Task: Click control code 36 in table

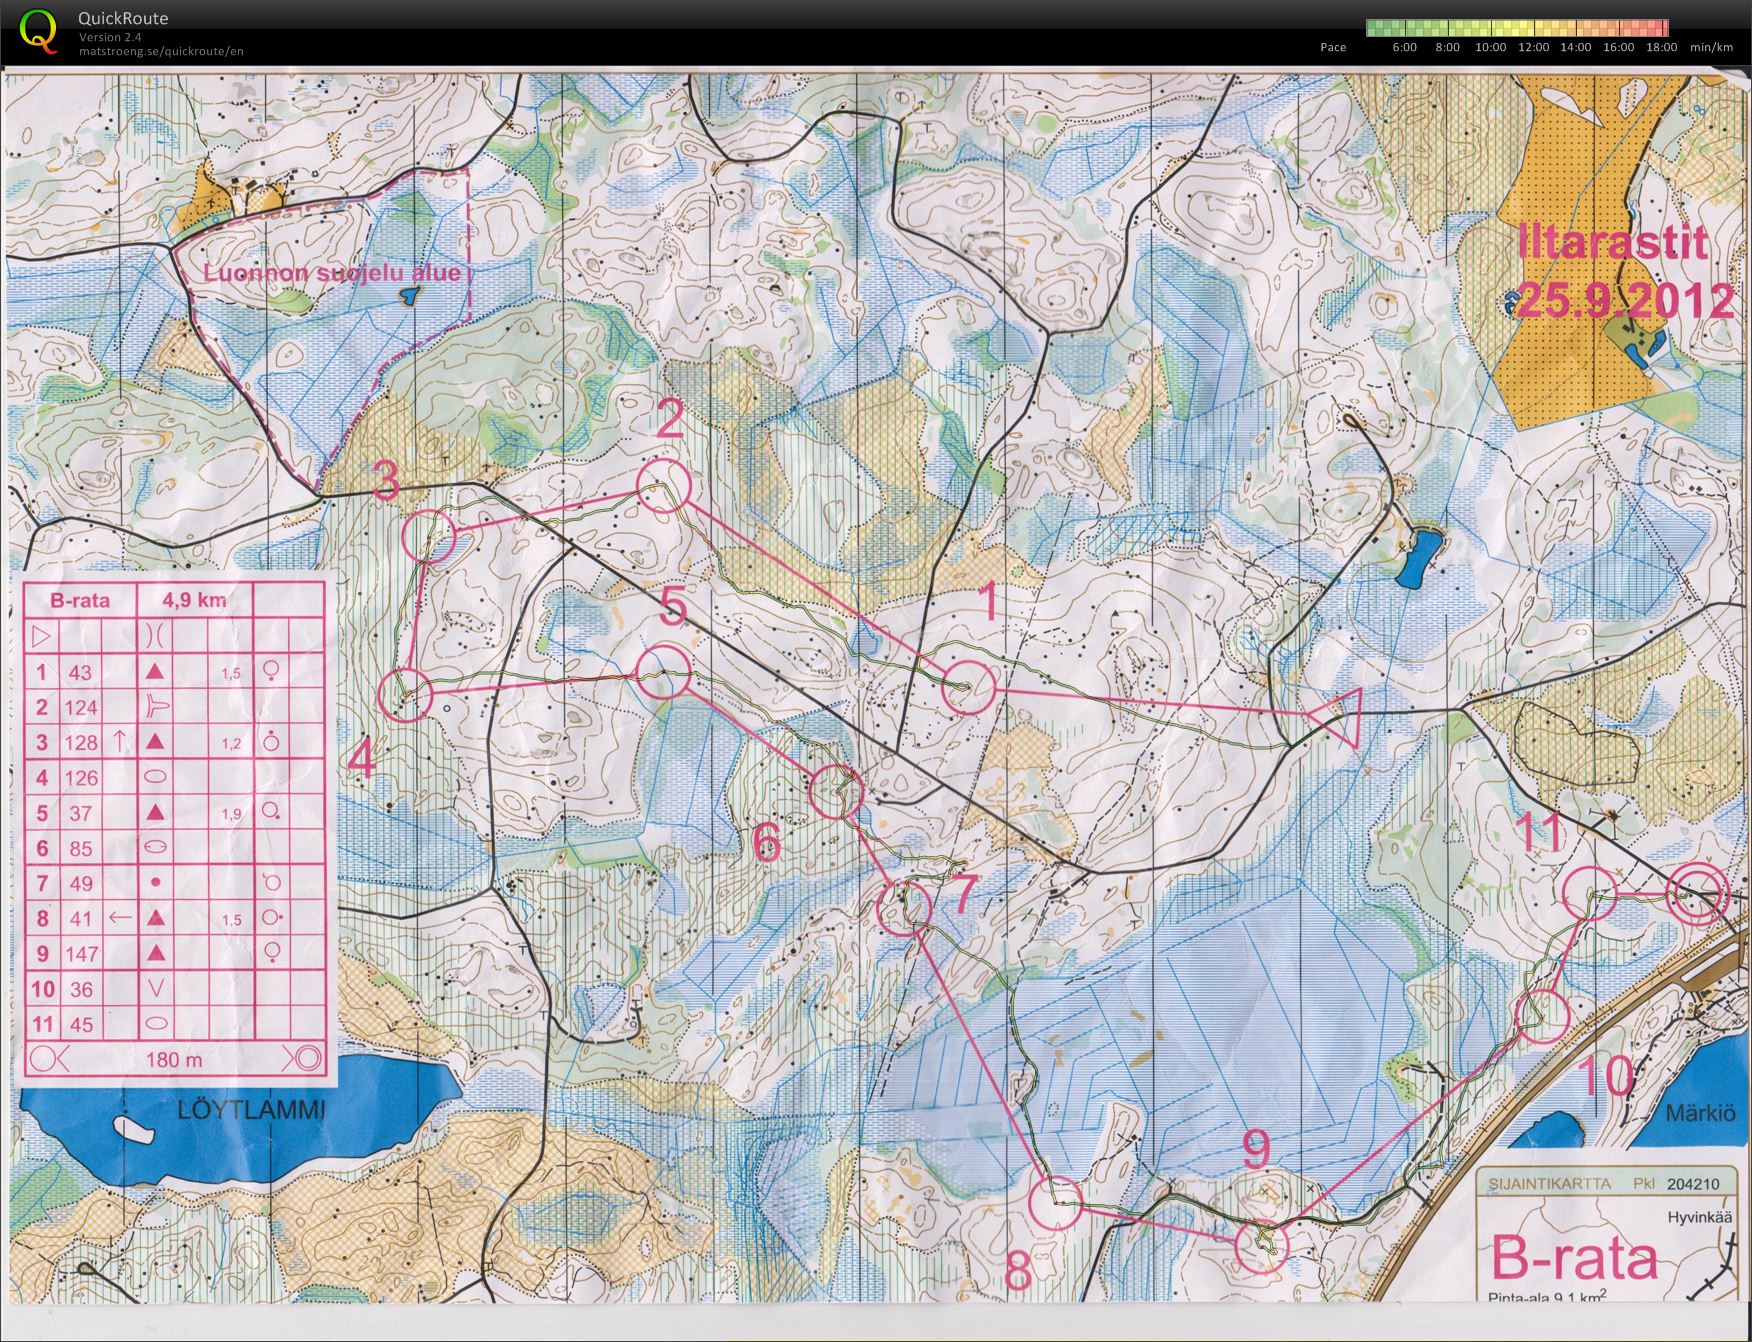Action: (x=80, y=990)
